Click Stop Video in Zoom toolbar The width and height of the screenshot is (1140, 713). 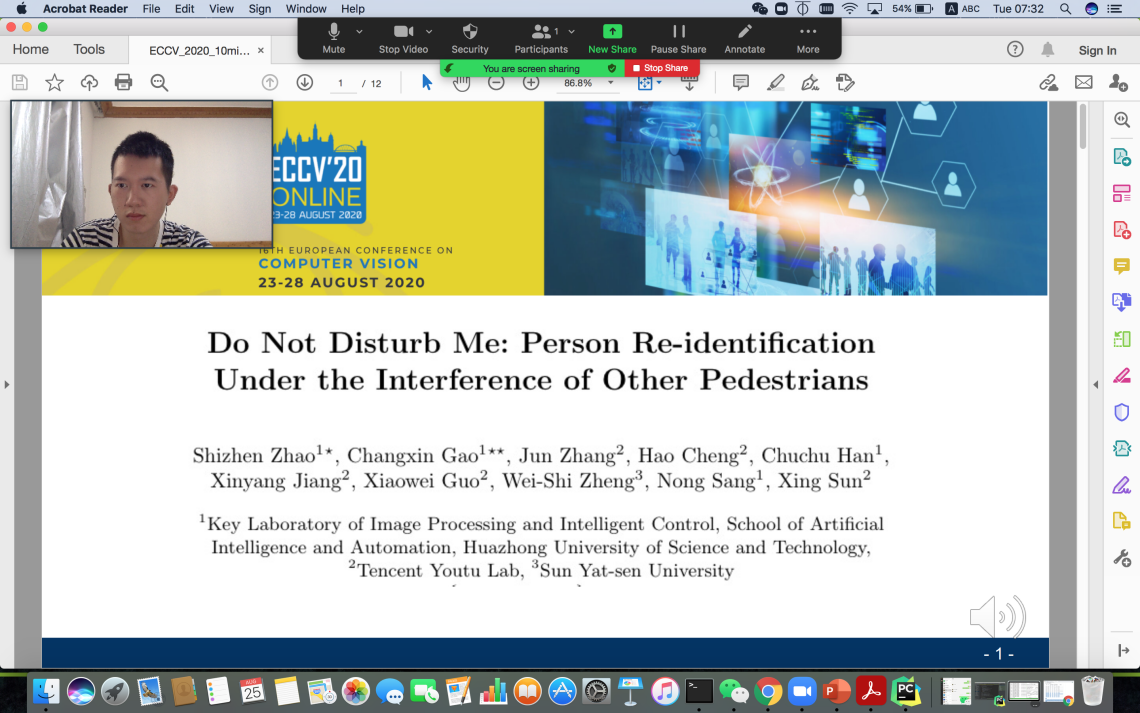(x=403, y=38)
